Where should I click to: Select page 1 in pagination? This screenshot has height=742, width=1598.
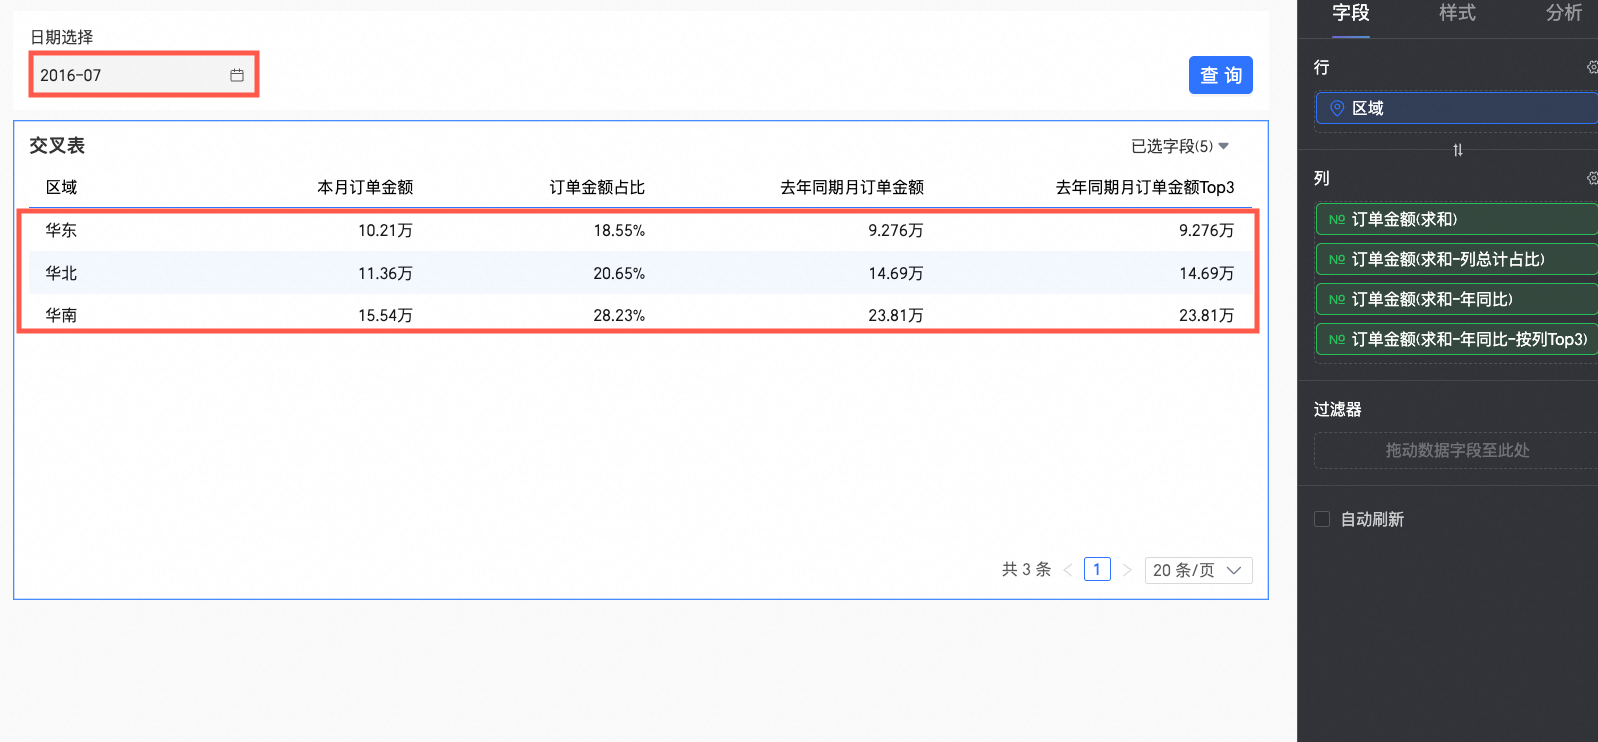1097,569
